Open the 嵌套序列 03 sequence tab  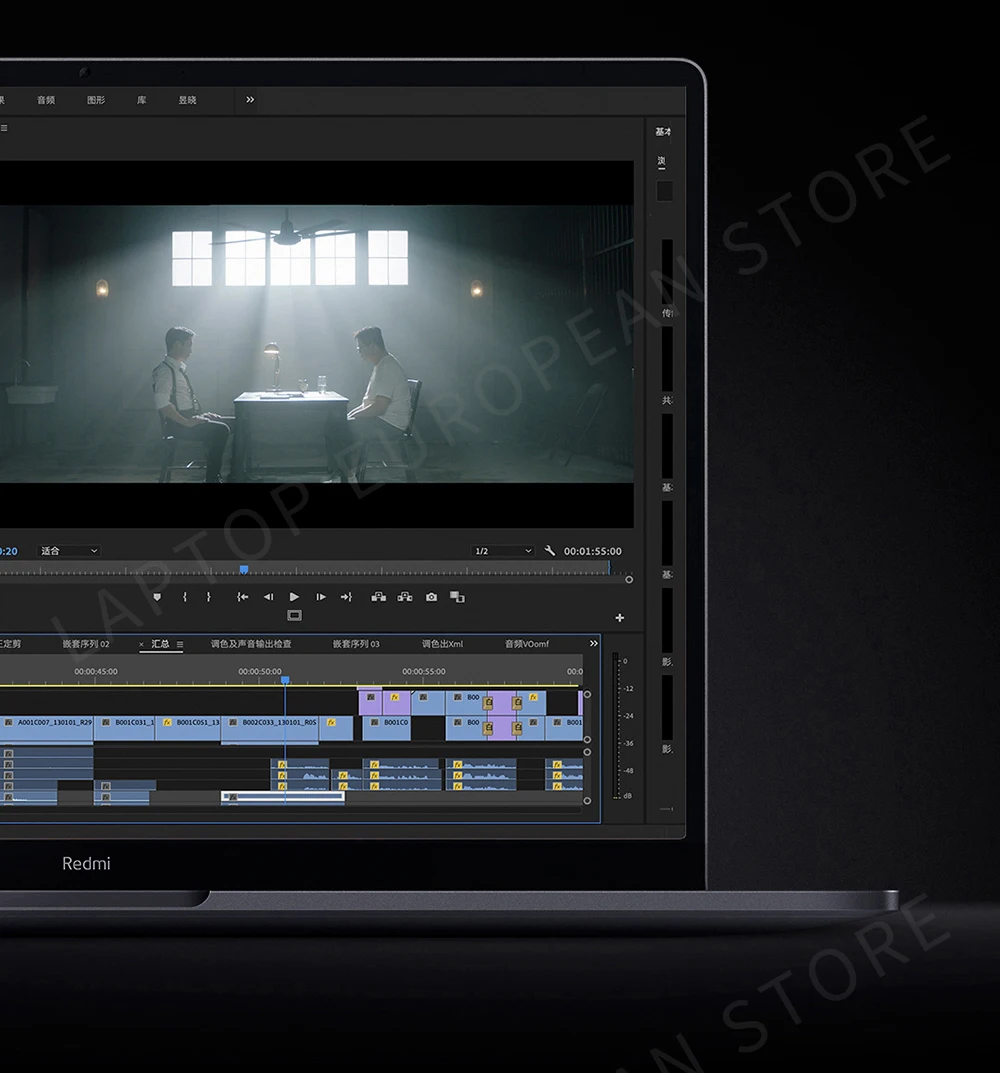click(356, 643)
